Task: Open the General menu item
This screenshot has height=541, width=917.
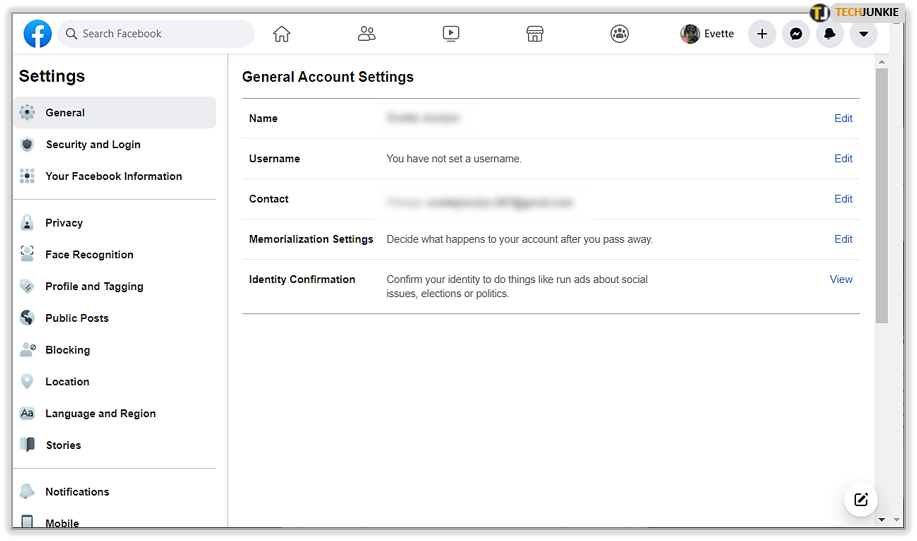Action: [115, 112]
